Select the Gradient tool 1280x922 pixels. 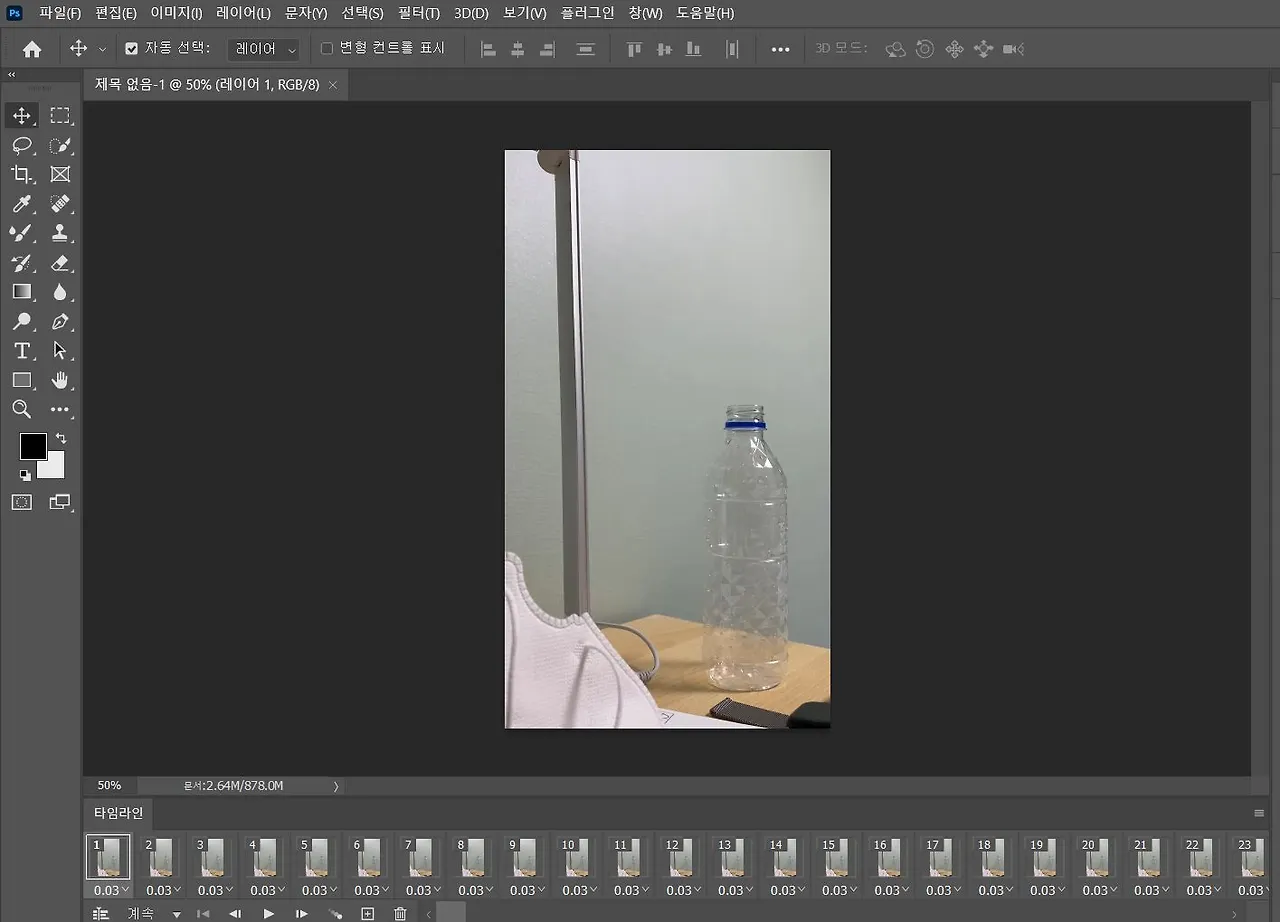tap(21, 292)
